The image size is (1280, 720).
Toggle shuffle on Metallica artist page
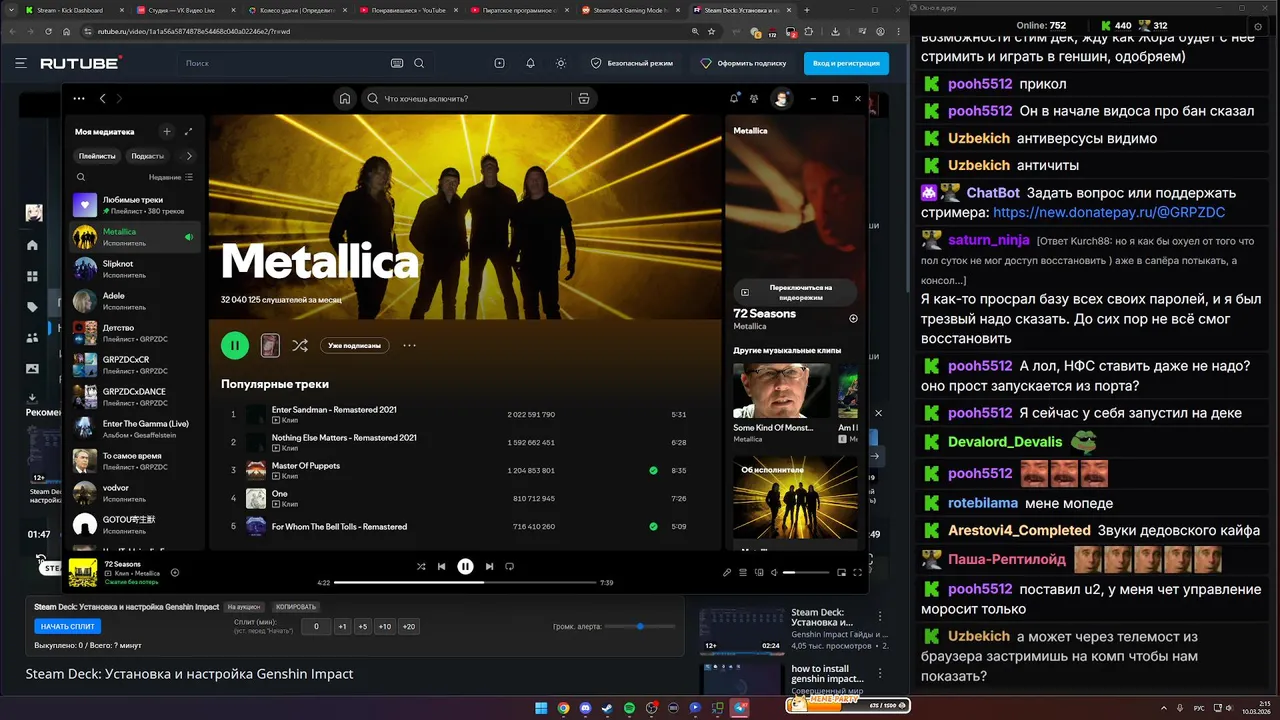[300, 345]
